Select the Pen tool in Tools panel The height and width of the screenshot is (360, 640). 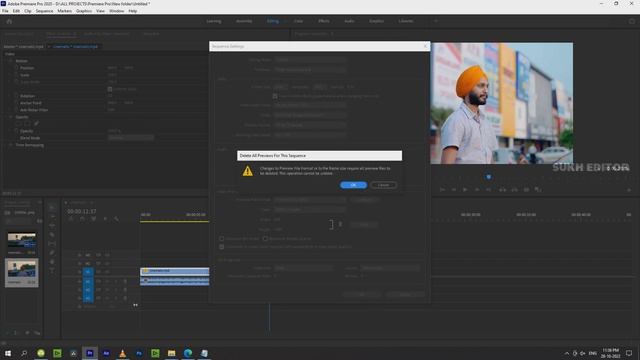52,253
